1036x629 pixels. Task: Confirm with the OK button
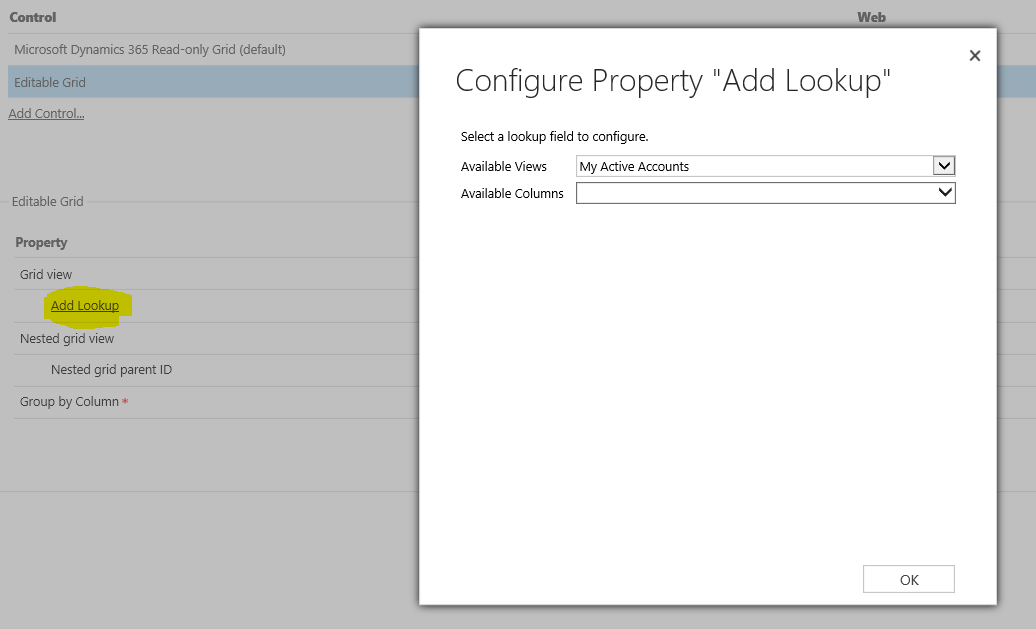[908, 578]
